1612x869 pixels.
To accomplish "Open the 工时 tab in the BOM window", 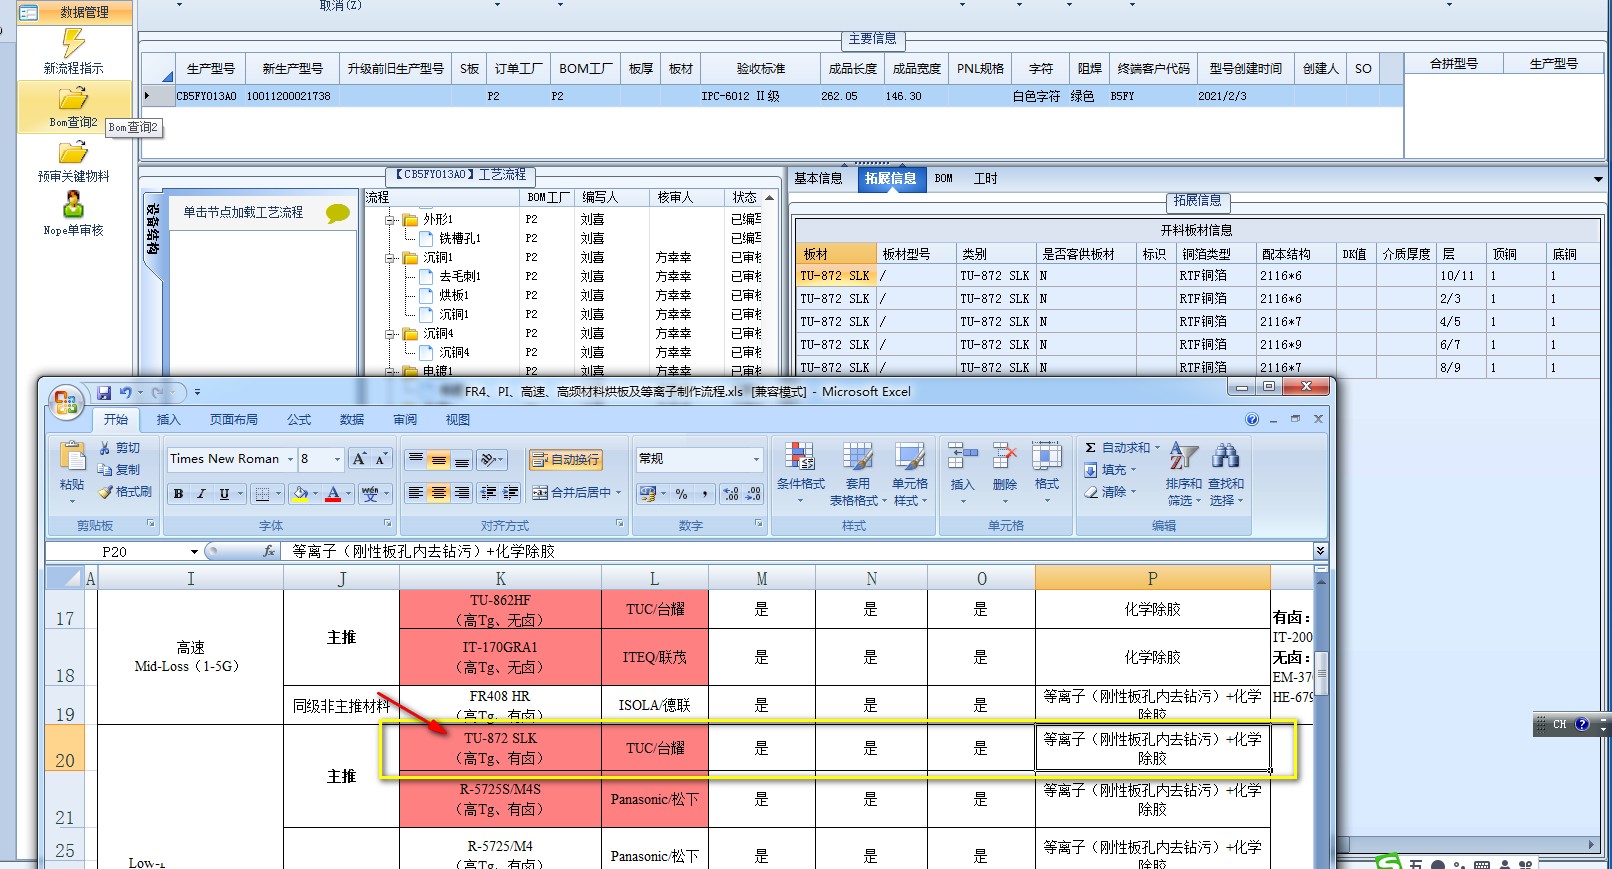I will point(986,178).
